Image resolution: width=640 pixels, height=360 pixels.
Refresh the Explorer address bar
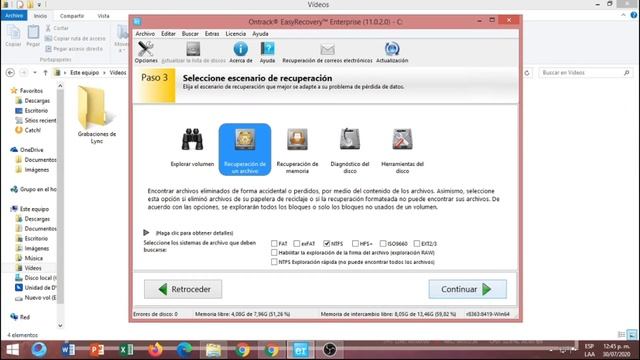coord(527,73)
